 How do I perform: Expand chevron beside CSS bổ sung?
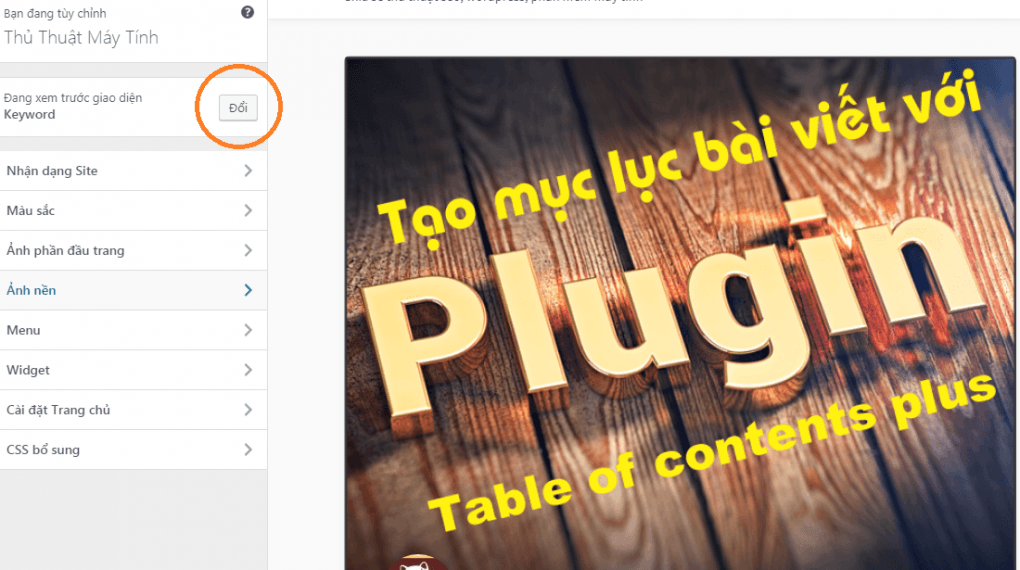tap(248, 450)
